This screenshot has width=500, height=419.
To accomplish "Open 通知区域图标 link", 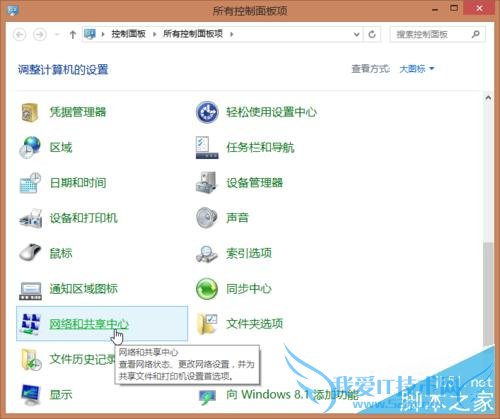I will [x=84, y=289].
